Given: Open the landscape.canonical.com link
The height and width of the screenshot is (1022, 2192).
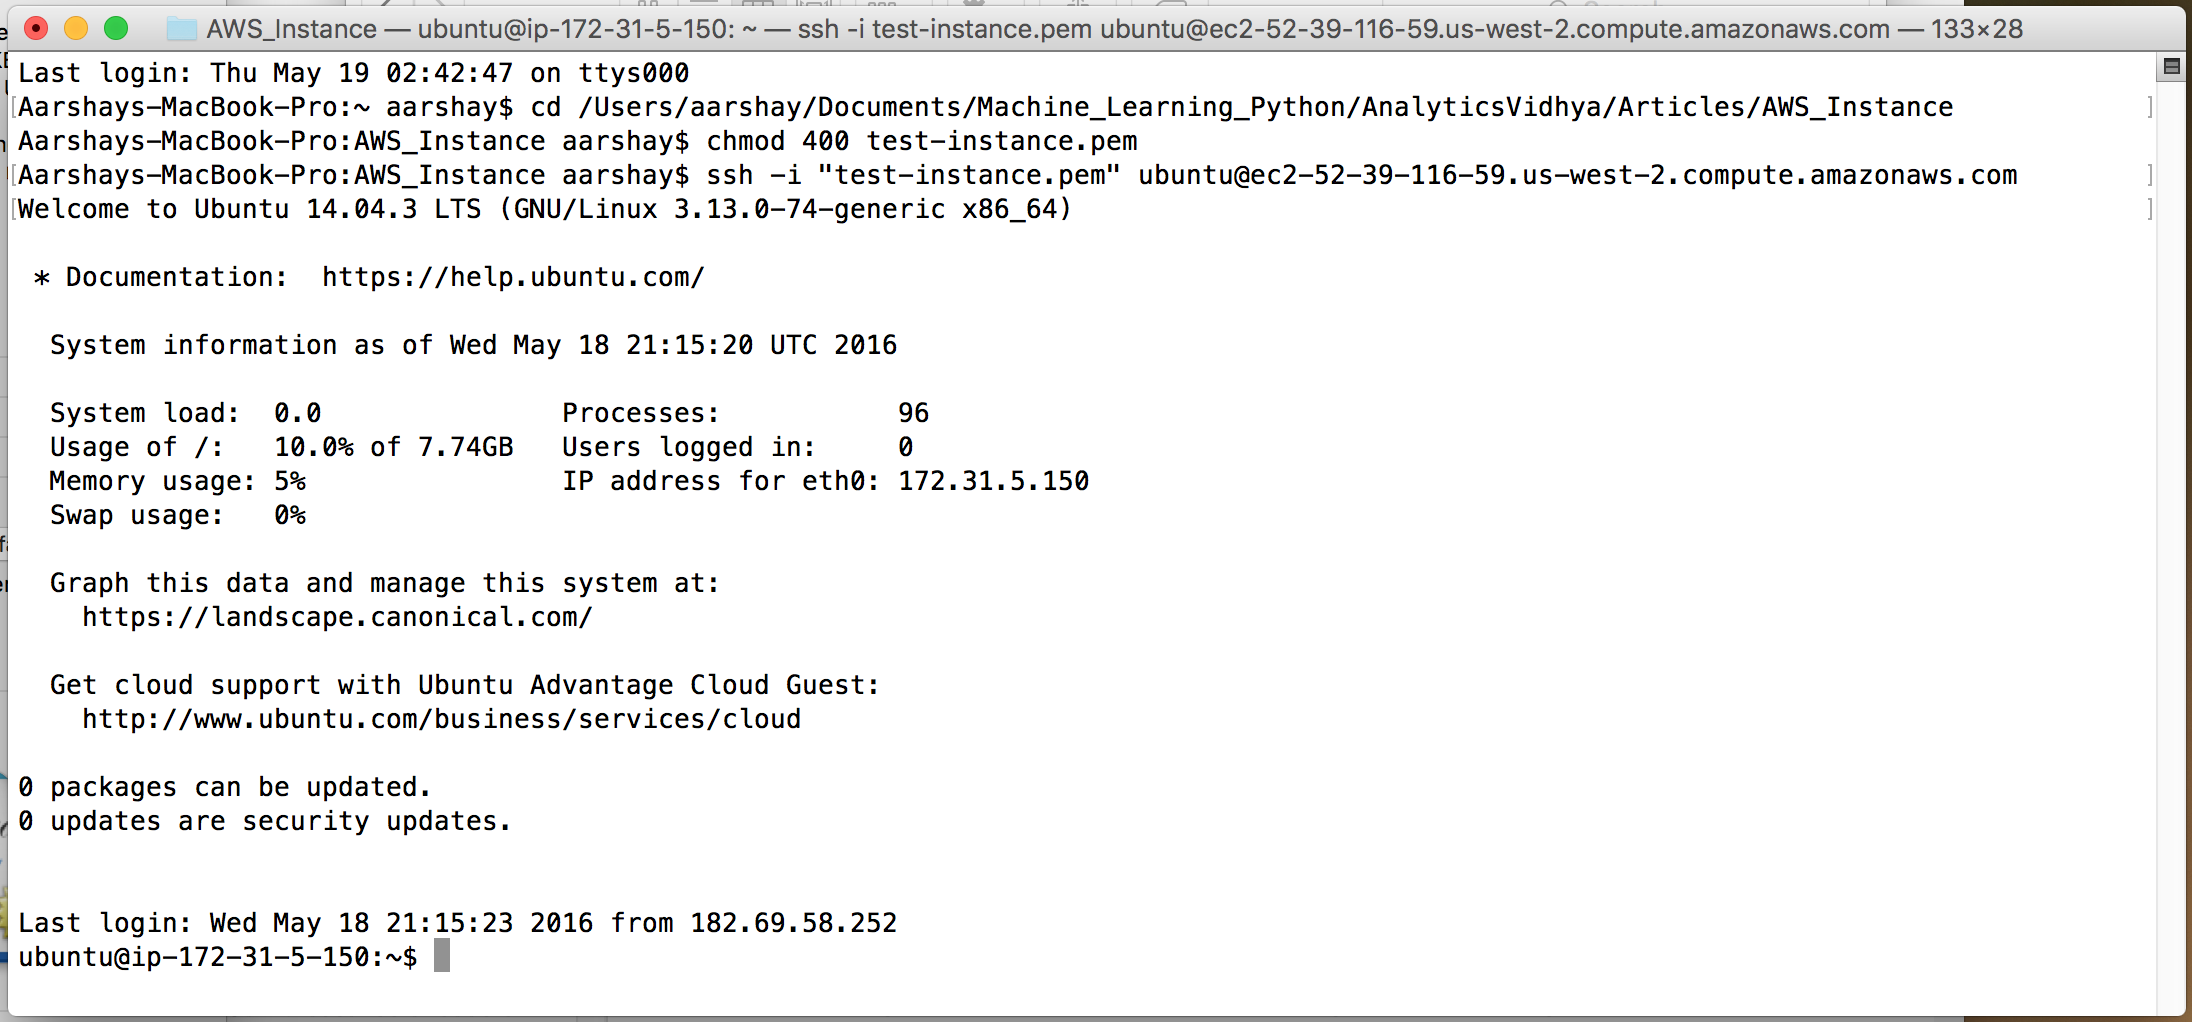Looking at the screenshot, I should pyautogui.click(x=337, y=617).
